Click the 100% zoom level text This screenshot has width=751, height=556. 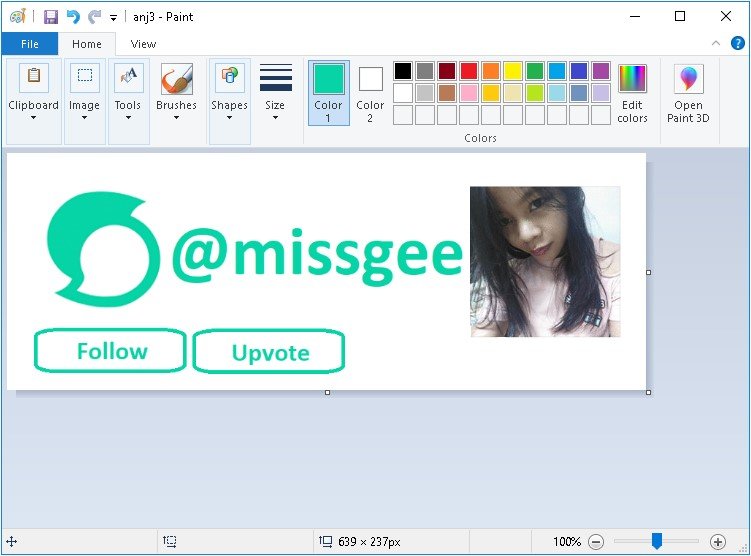click(x=567, y=542)
